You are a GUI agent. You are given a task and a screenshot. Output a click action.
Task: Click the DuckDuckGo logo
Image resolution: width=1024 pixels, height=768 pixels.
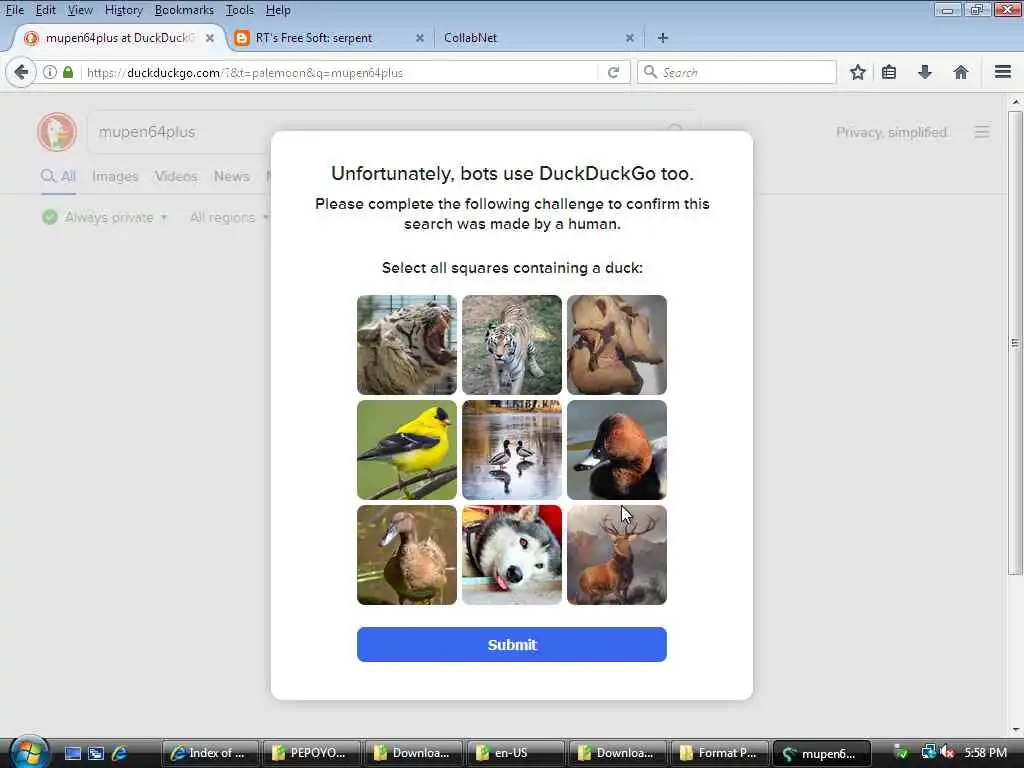(57, 132)
